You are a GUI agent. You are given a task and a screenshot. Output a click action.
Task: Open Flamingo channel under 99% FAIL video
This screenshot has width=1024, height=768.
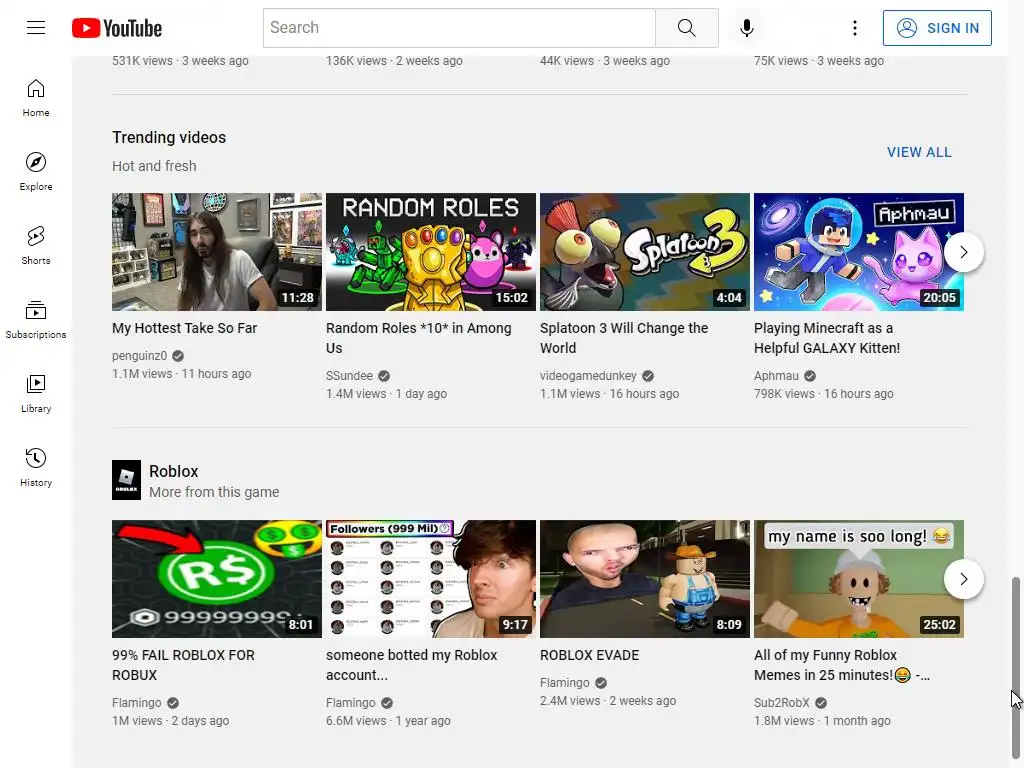click(136, 703)
